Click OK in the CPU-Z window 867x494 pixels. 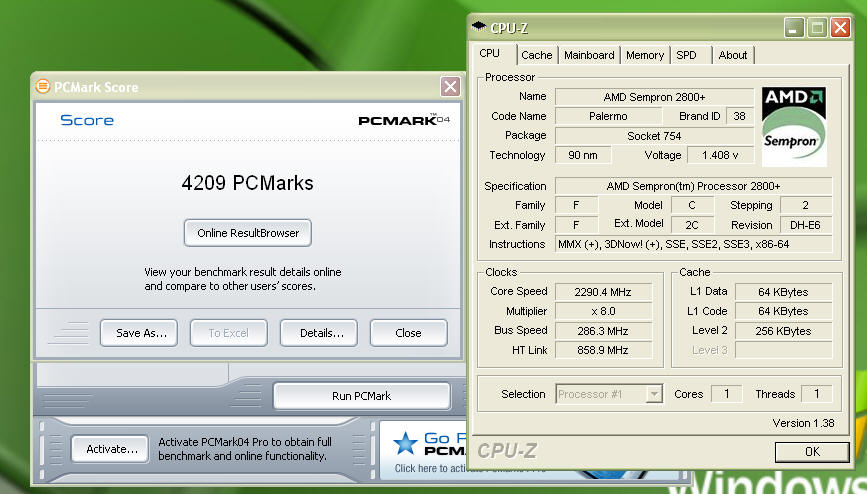(x=812, y=452)
